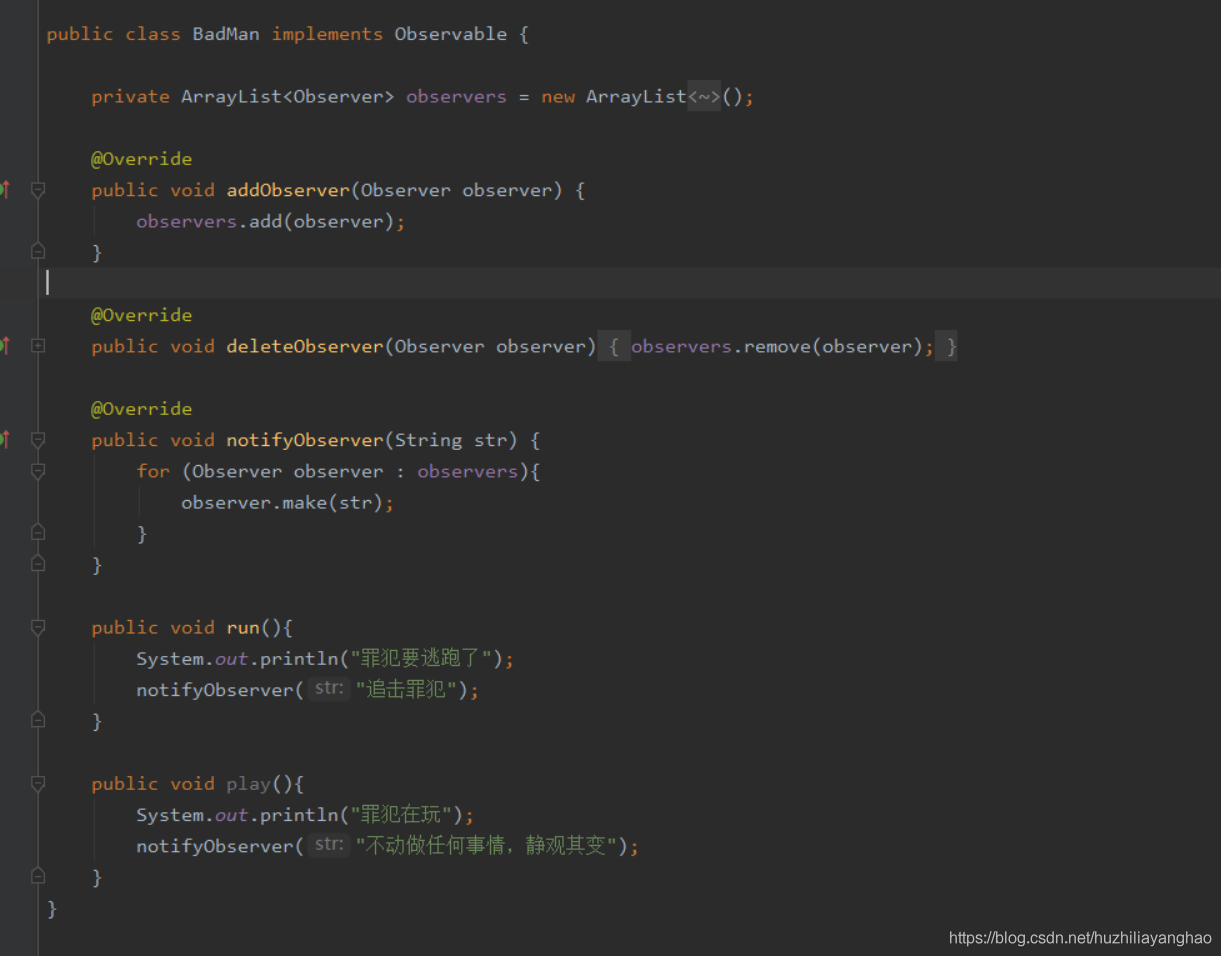Click the addObserver method name
The height and width of the screenshot is (957, 1222).
(x=288, y=190)
